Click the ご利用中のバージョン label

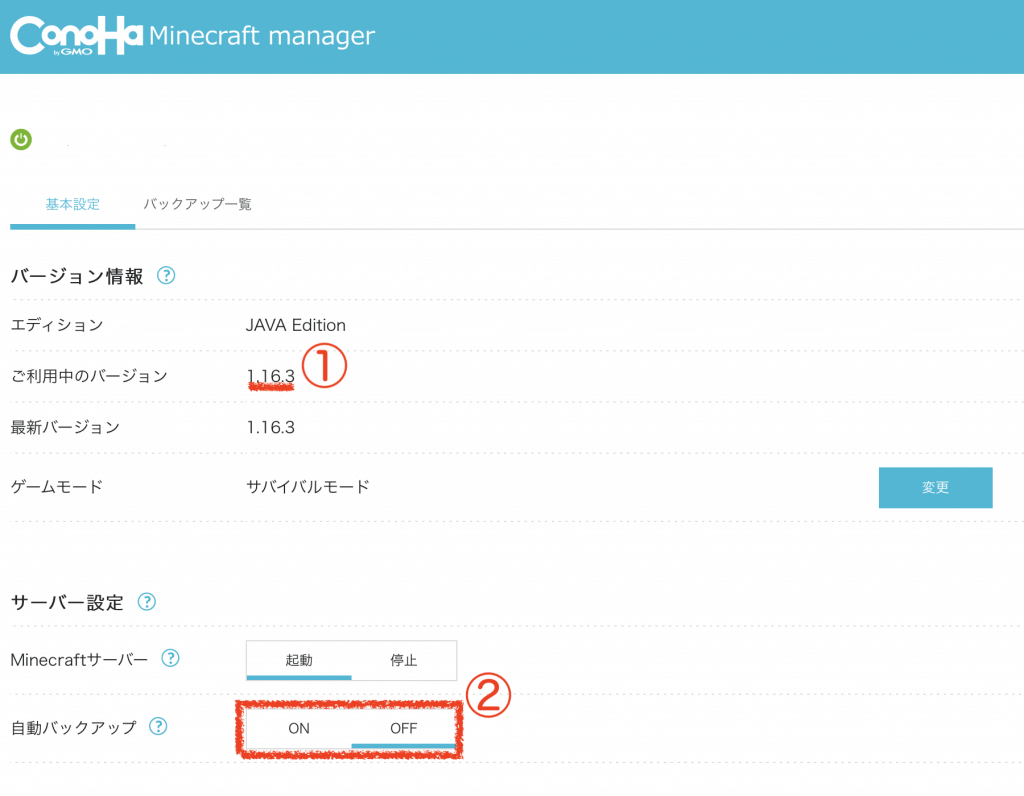[x=89, y=376]
